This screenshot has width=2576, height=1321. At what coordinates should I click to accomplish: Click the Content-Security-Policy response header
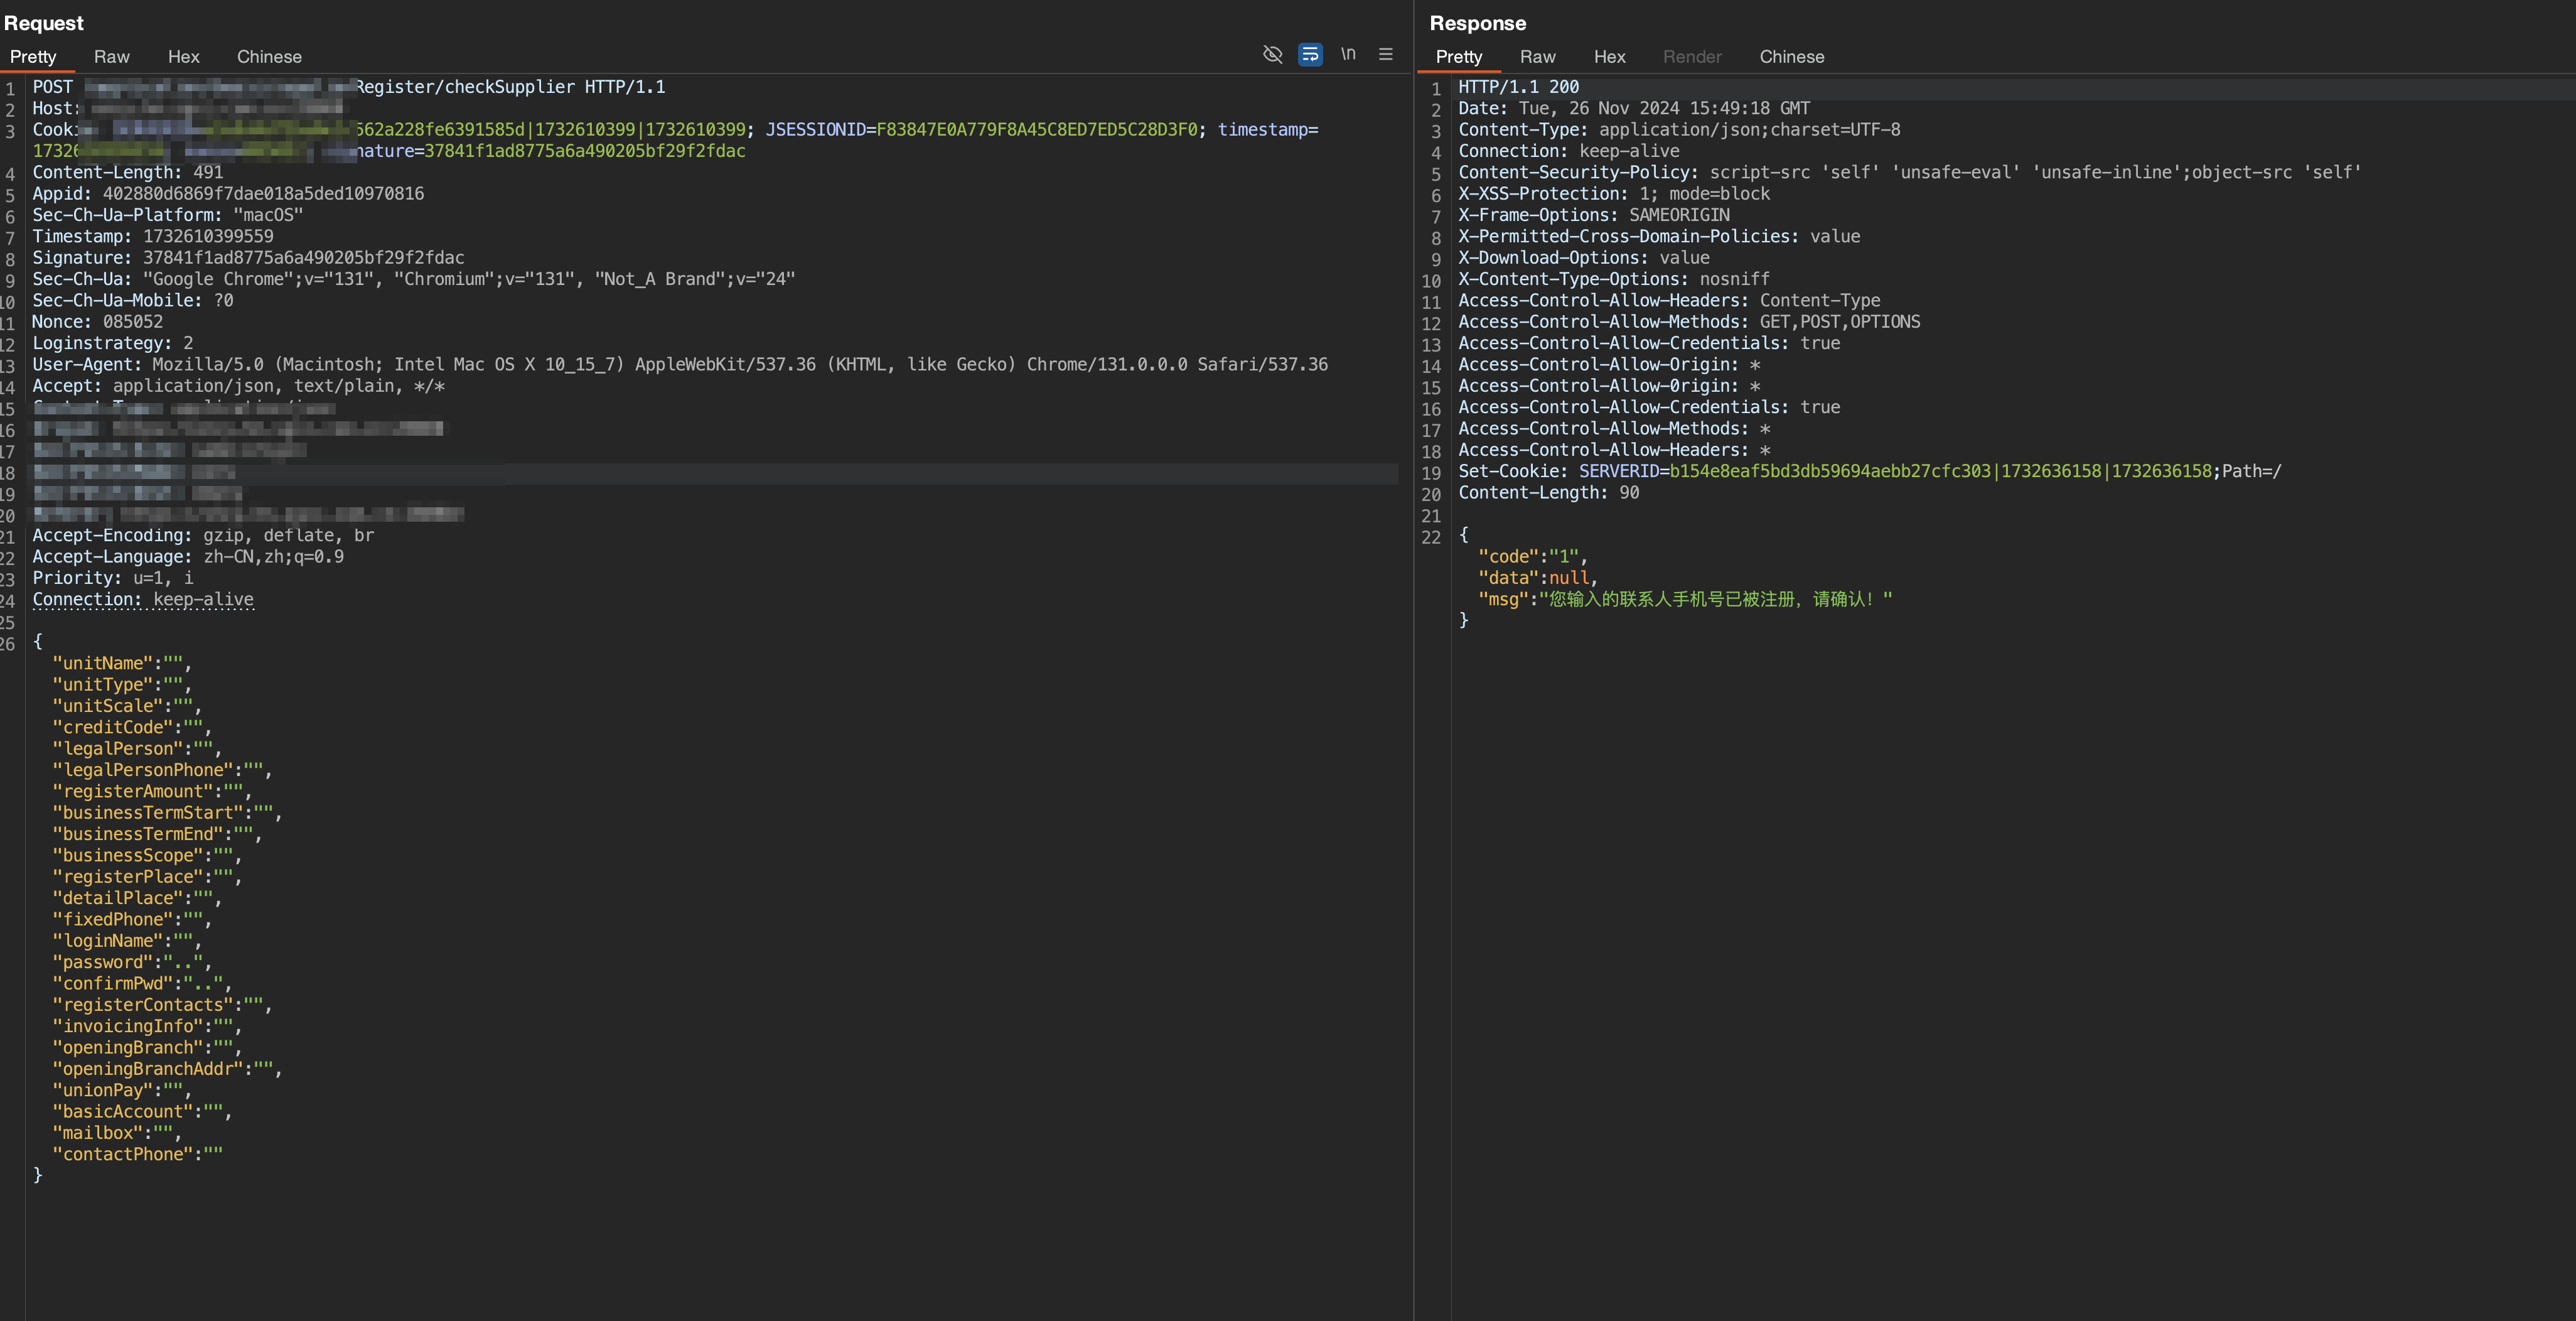pyautogui.click(x=1910, y=173)
